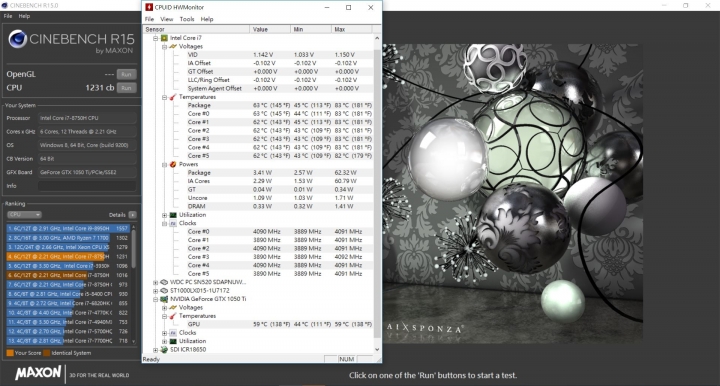Click the Cinebench logo sphere icon
This screenshot has height=386, width=720.
point(17,39)
